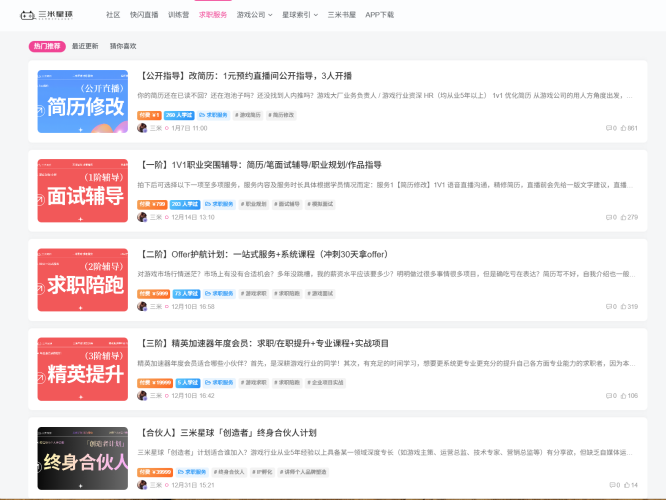Open the 精英提升 cover thumbnail
The width and height of the screenshot is (666, 500).
pos(82,369)
